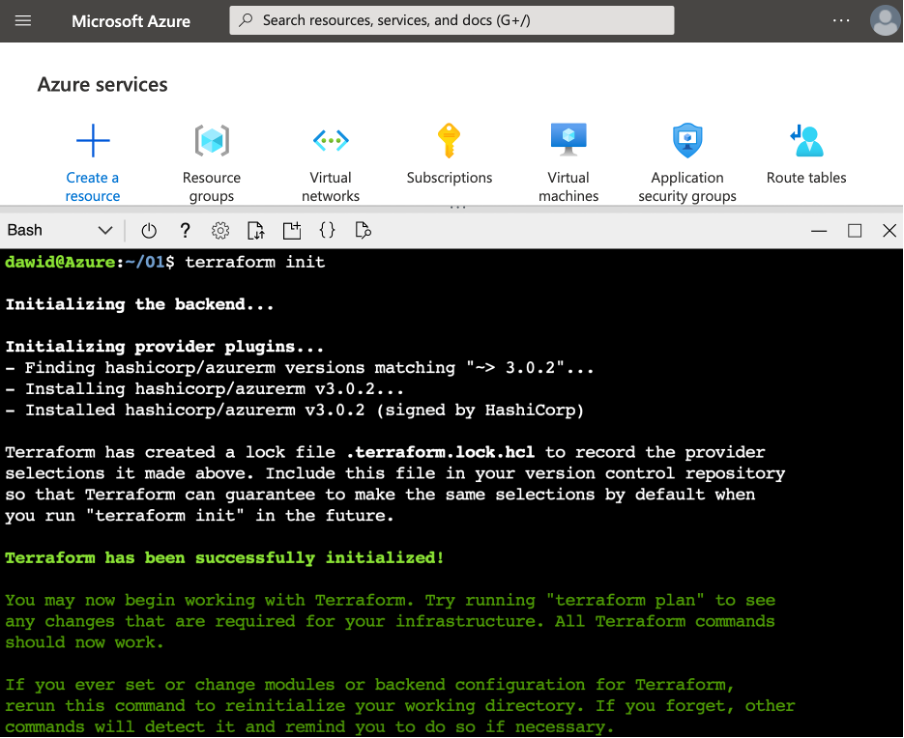Click the web preview icon
The width and height of the screenshot is (904, 738).
(x=363, y=230)
